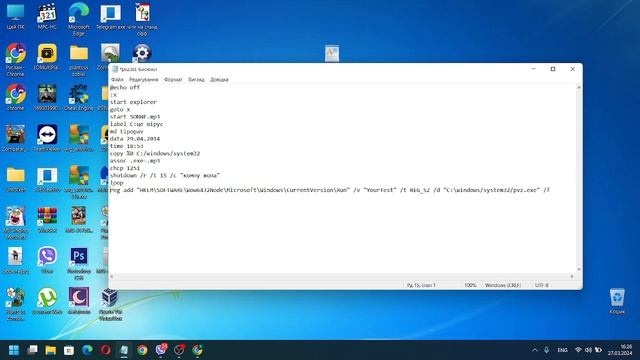Screen dimensions: 640x360
Task: Click the 'Windows (CRLF)' status entry
Action: point(503,285)
